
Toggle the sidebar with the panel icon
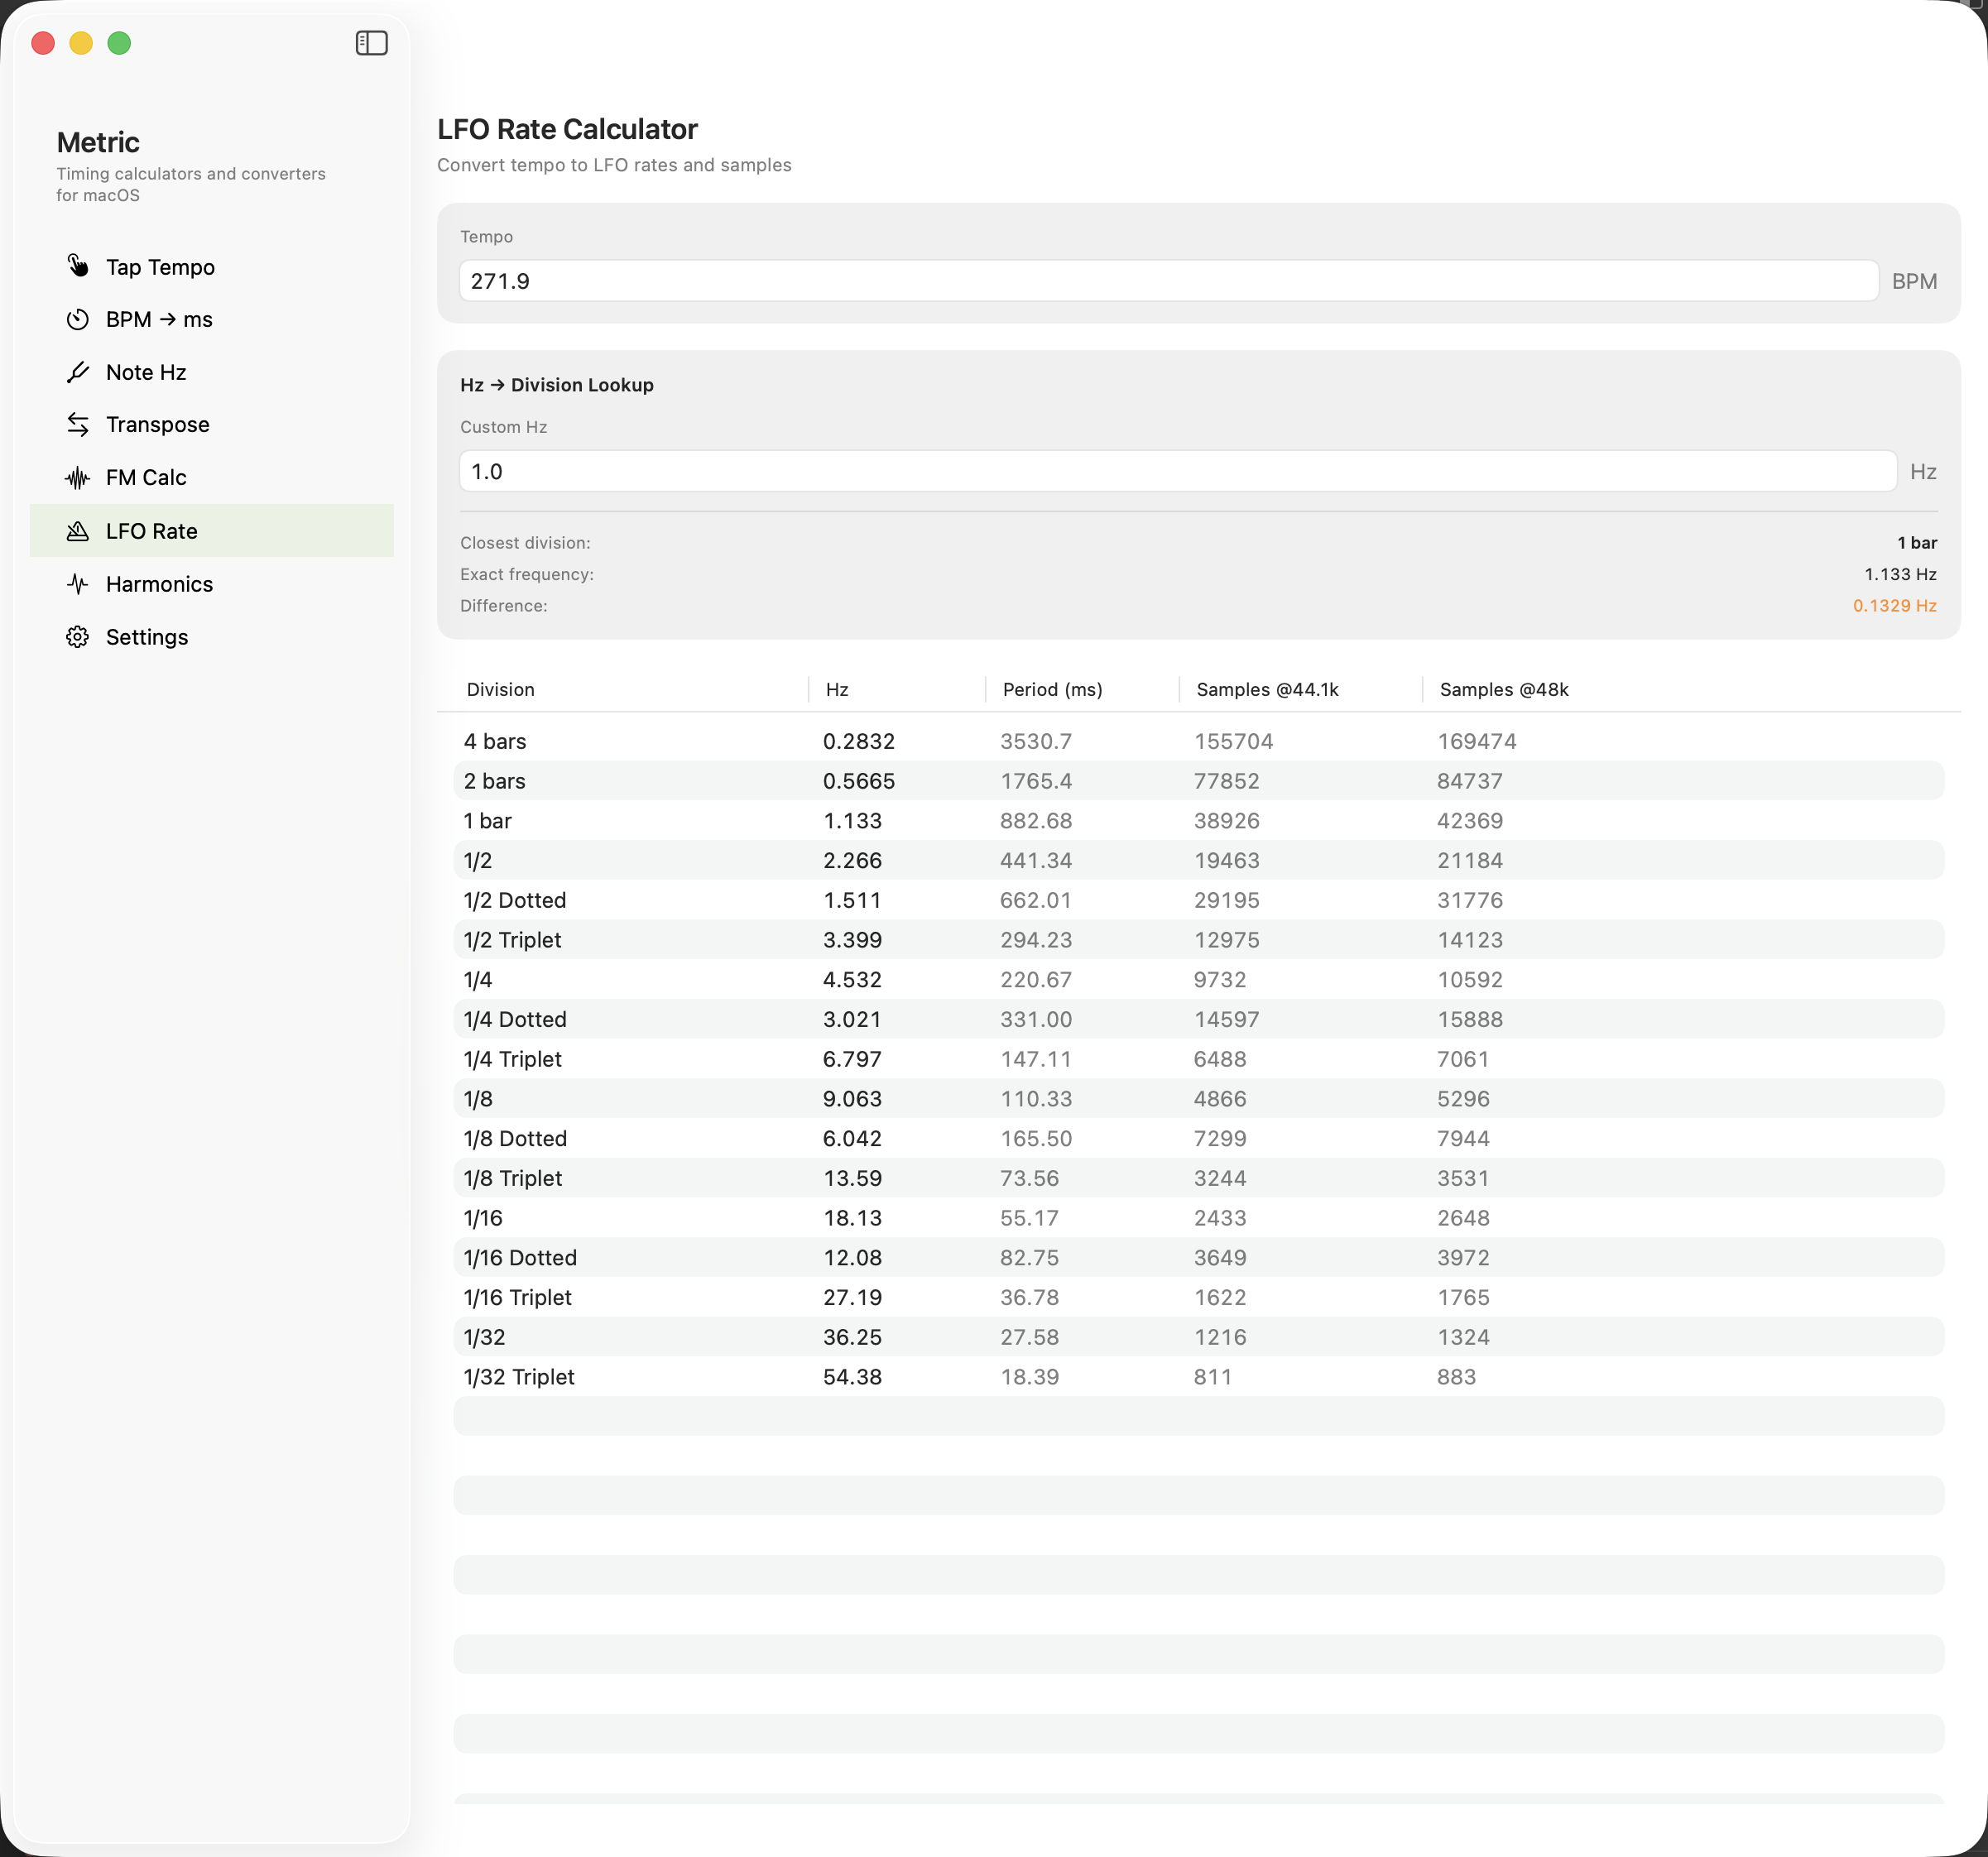(x=371, y=42)
